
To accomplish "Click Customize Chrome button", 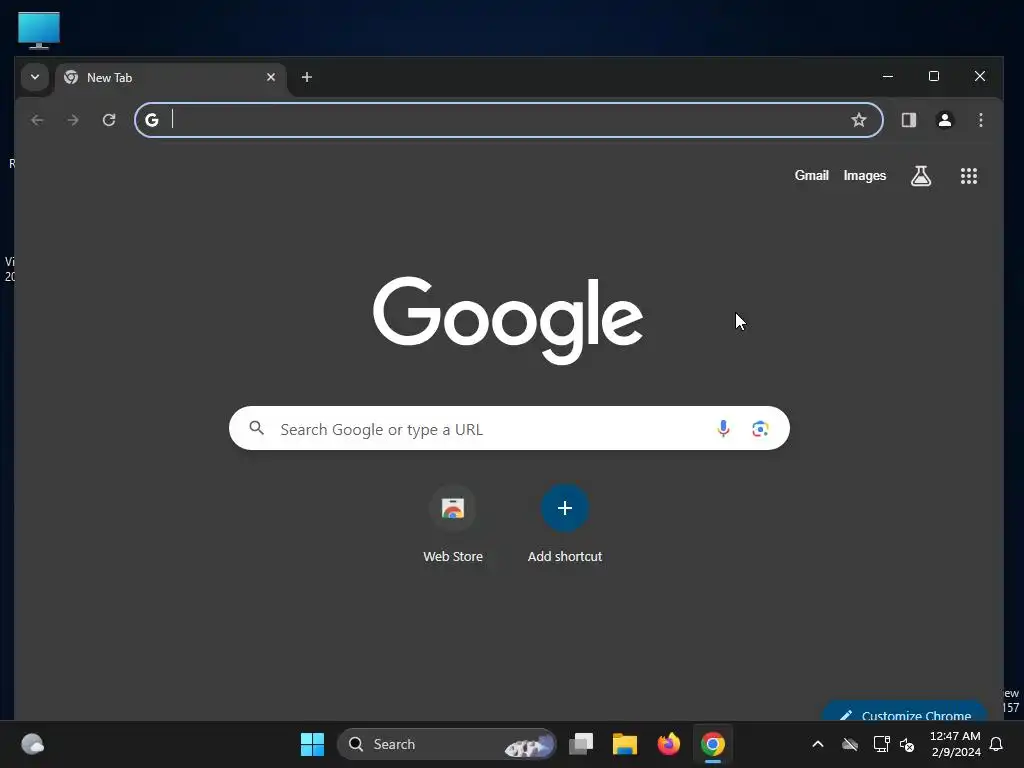I will tap(904, 712).
